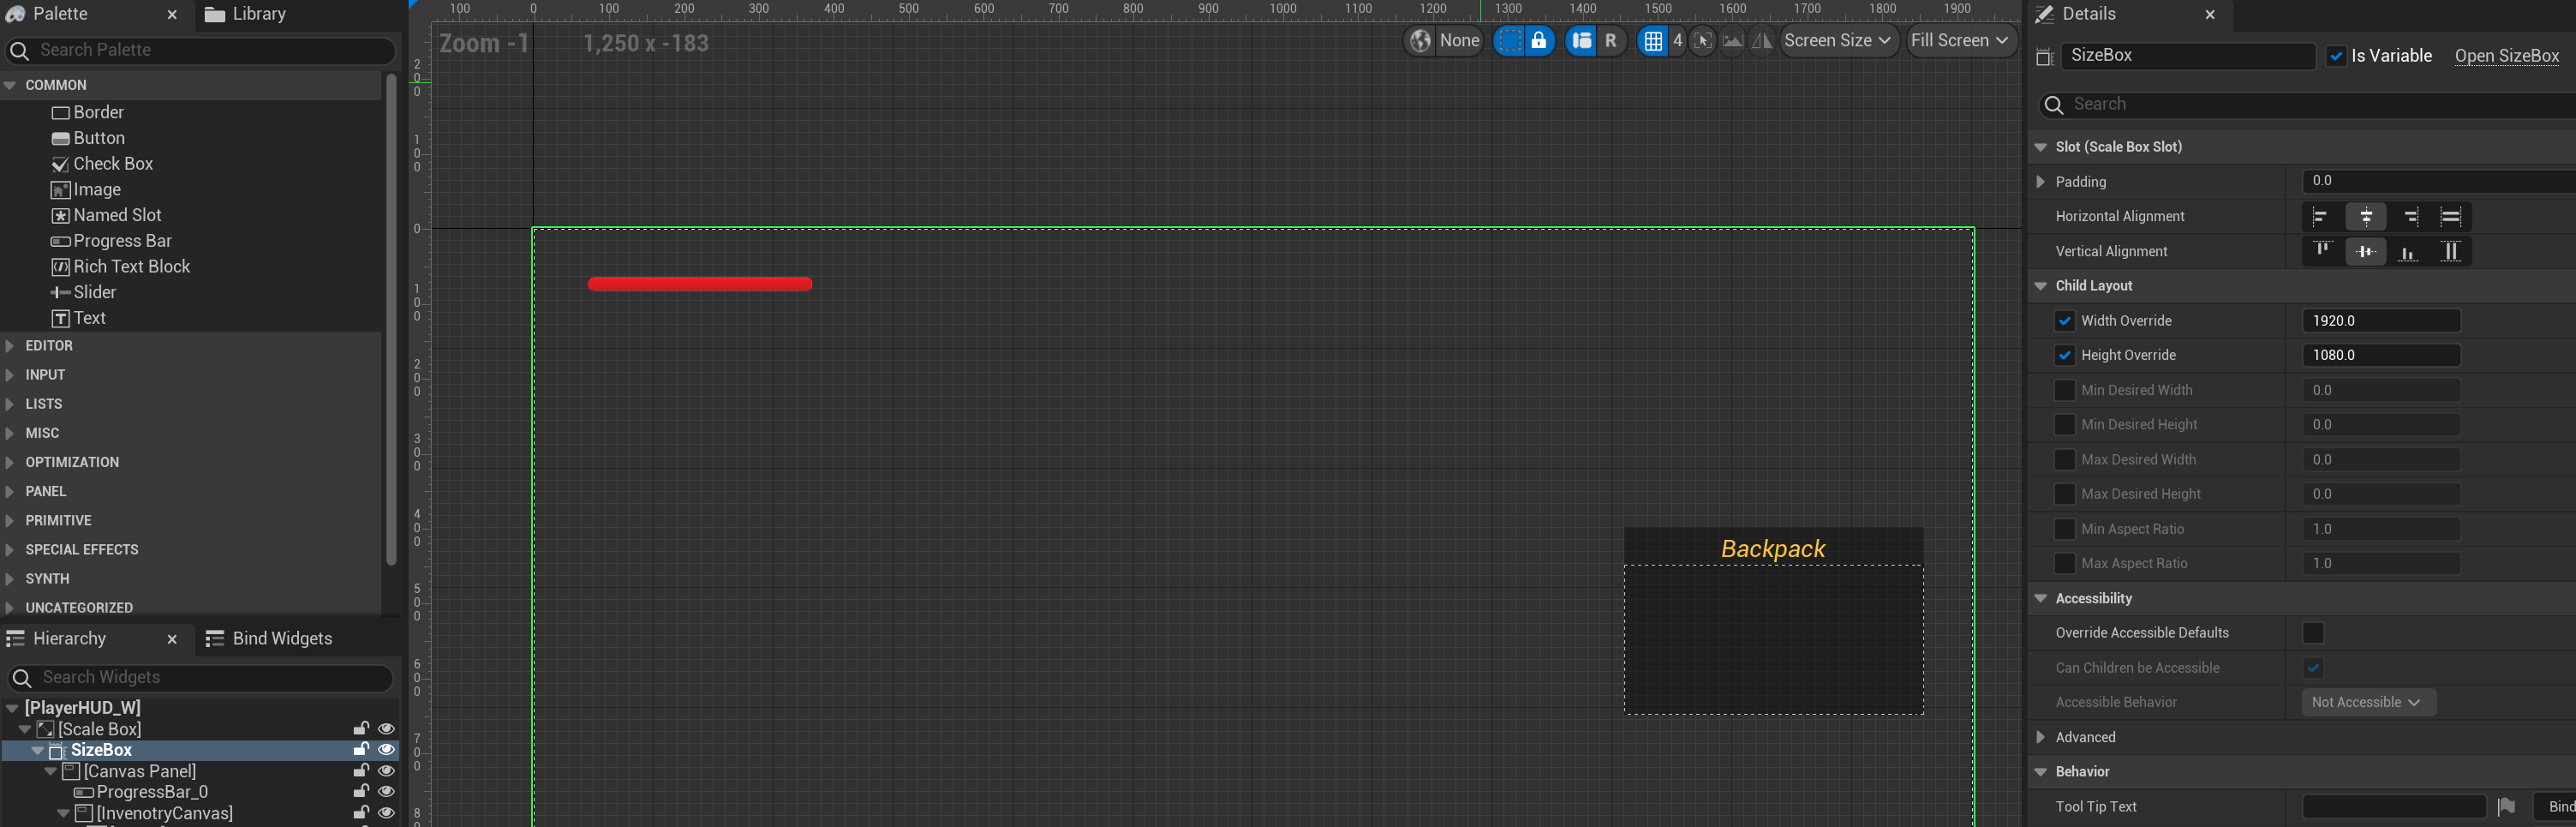Set horizontal alignment to center
The image size is (2576, 827).
[x=2366, y=217]
